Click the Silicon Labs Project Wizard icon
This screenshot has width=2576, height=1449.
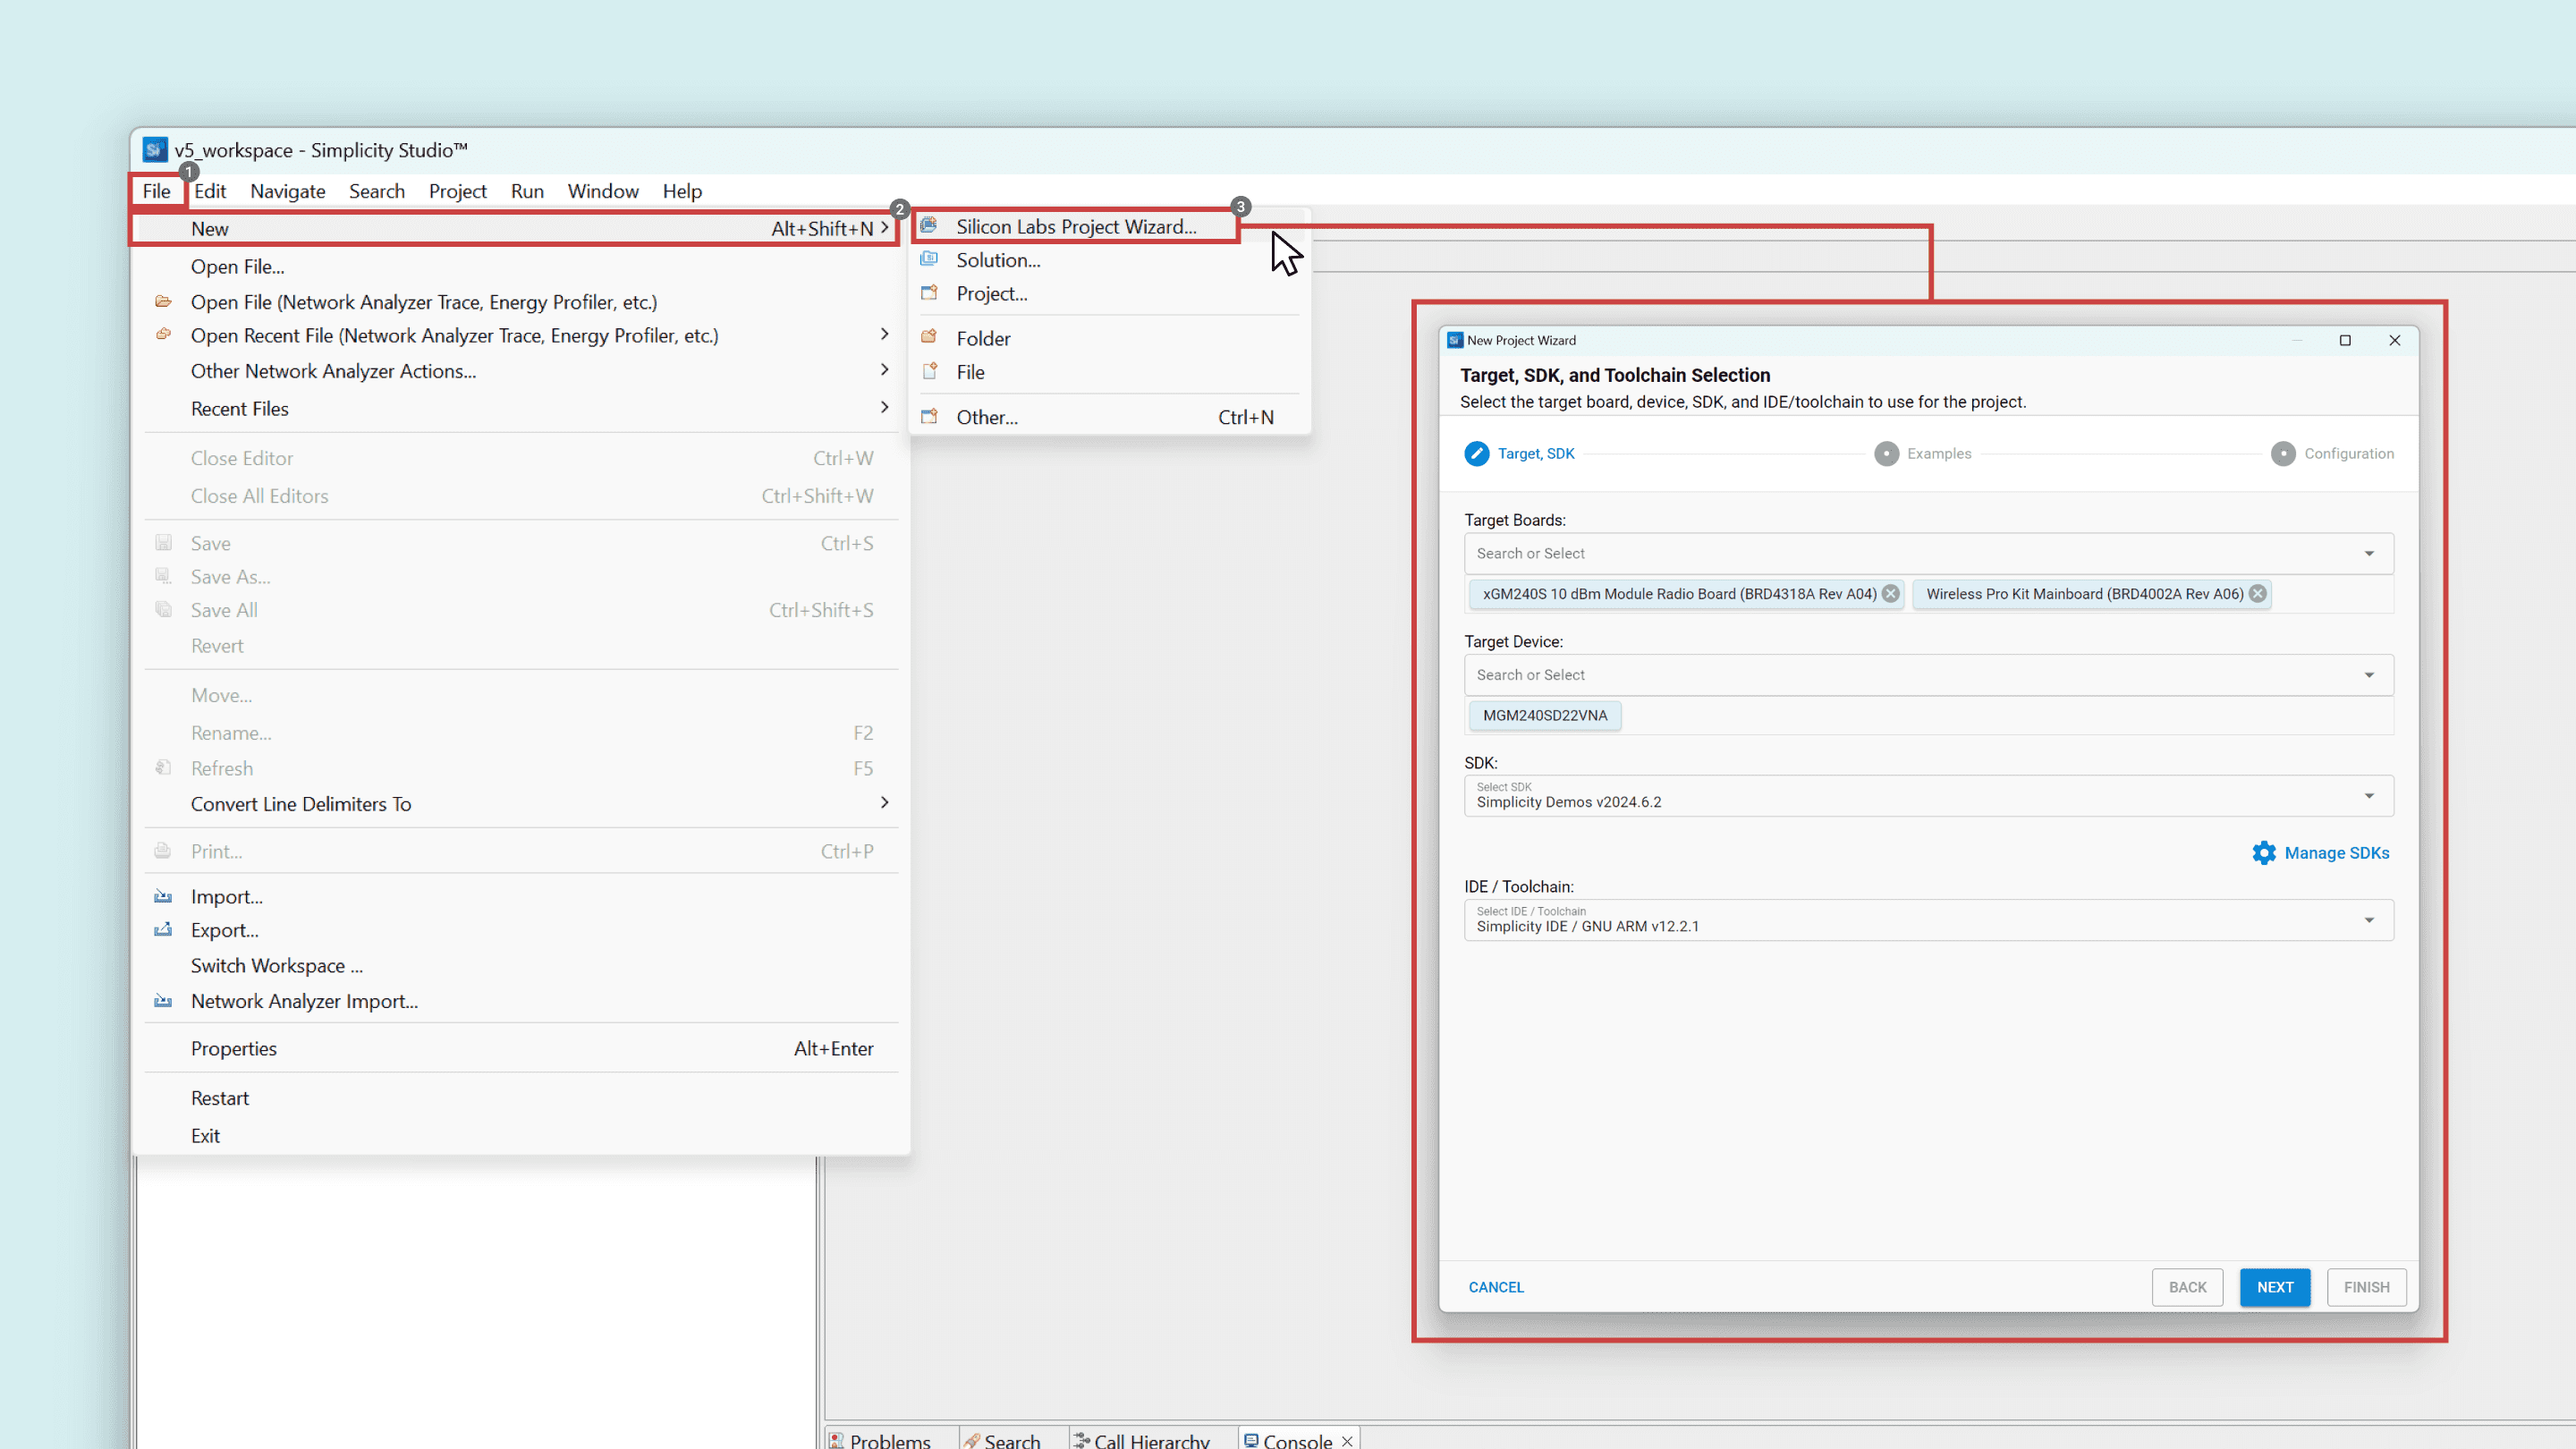coord(929,226)
